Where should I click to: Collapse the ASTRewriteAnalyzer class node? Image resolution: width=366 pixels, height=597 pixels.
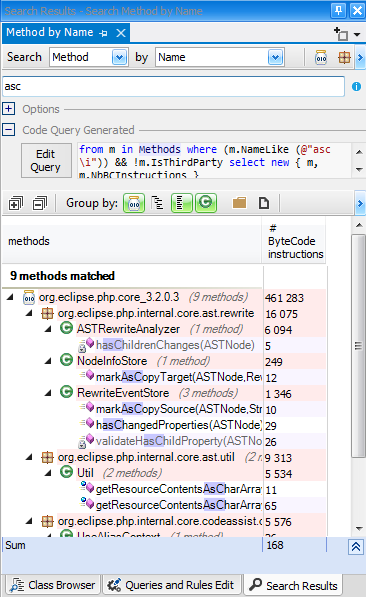click(x=48, y=329)
